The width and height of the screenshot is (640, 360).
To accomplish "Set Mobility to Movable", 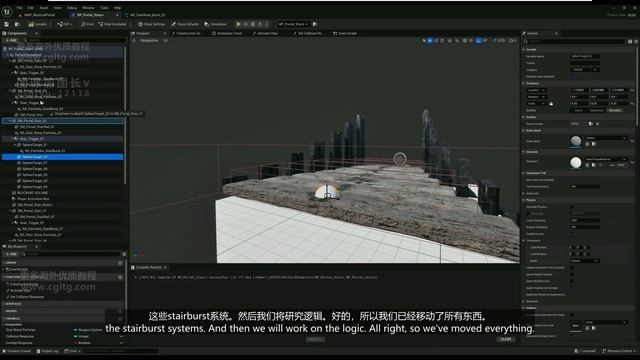I will coord(615,110).
